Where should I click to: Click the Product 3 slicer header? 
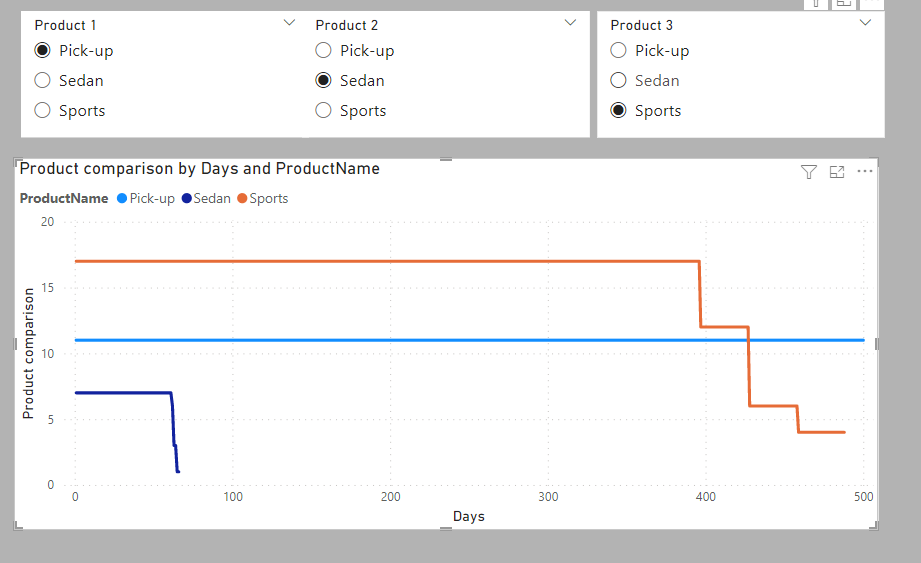click(641, 25)
